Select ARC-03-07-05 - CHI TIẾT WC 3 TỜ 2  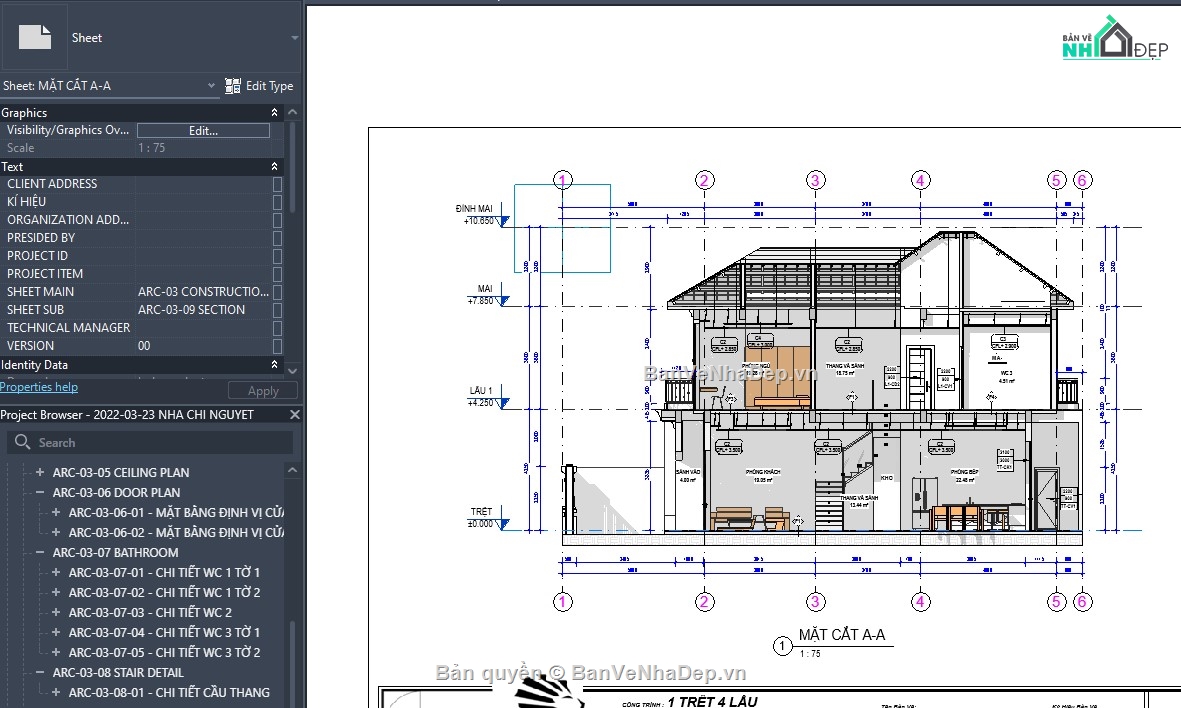tap(164, 652)
